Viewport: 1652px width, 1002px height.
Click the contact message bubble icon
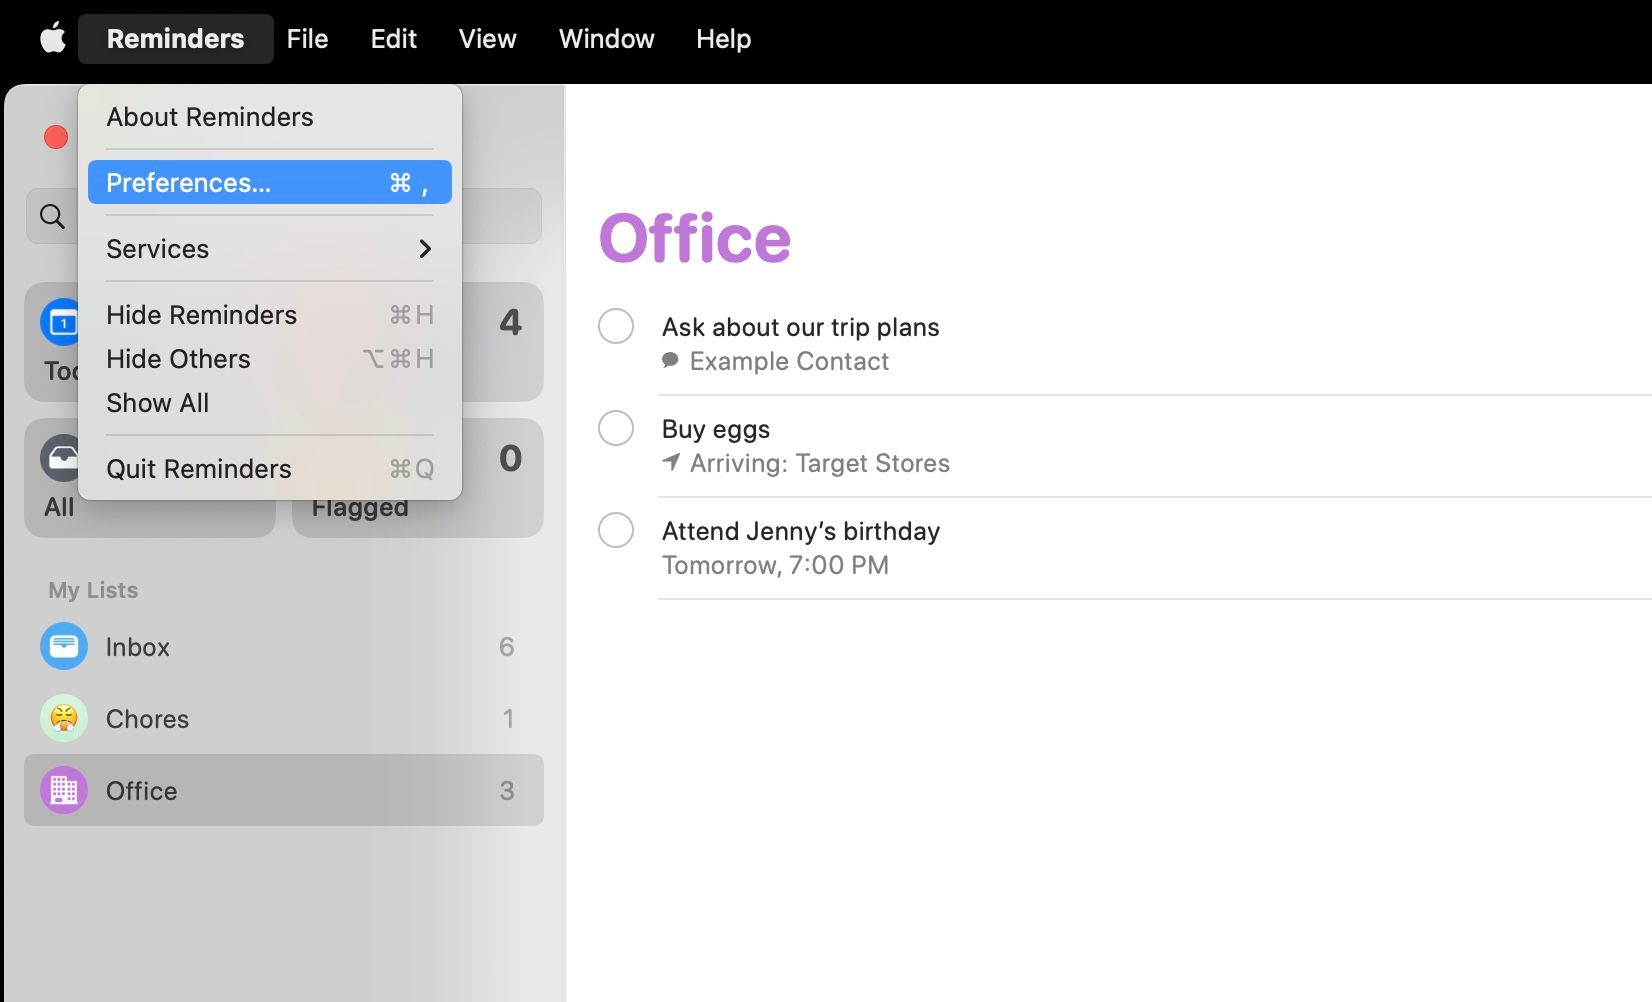[x=670, y=361]
